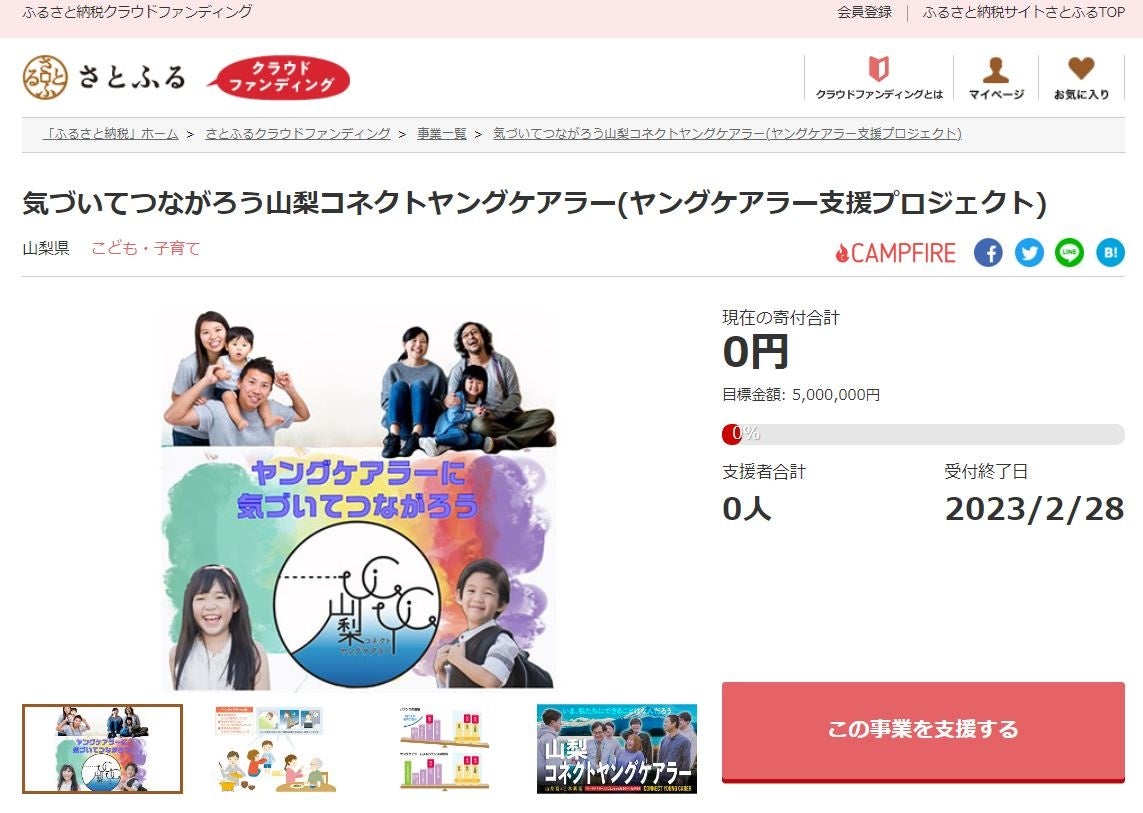The height and width of the screenshot is (813, 1143).
Task: Open the 事業一覧 breadcrumb
Action: point(442,133)
